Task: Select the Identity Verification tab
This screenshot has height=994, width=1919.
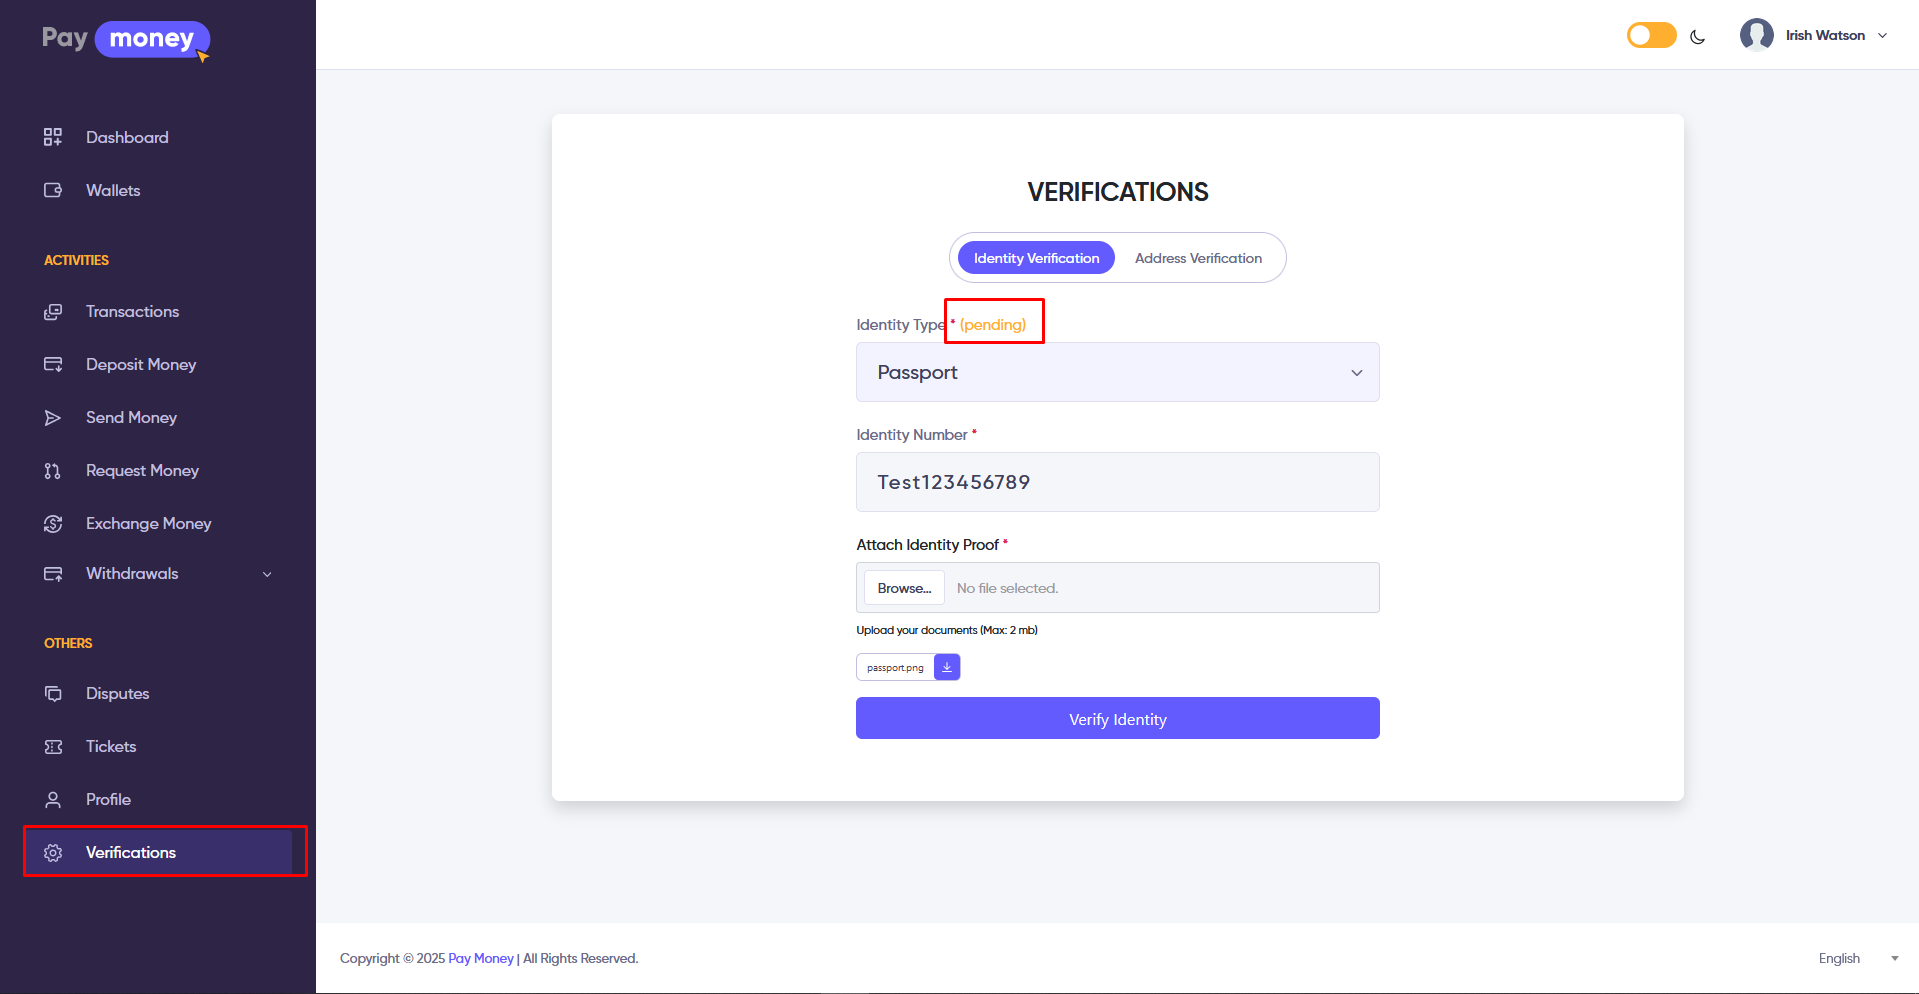Action: click(x=1036, y=258)
